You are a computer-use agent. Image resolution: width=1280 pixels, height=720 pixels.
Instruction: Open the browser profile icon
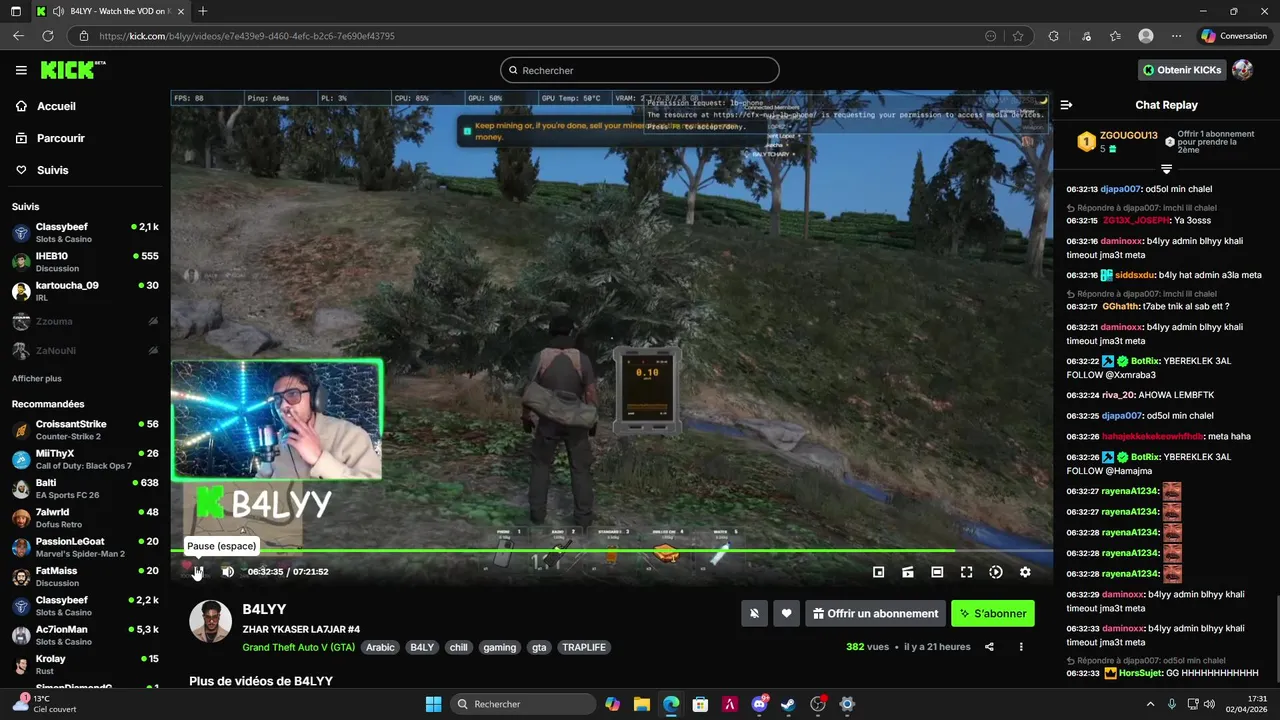coord(1146,36)
